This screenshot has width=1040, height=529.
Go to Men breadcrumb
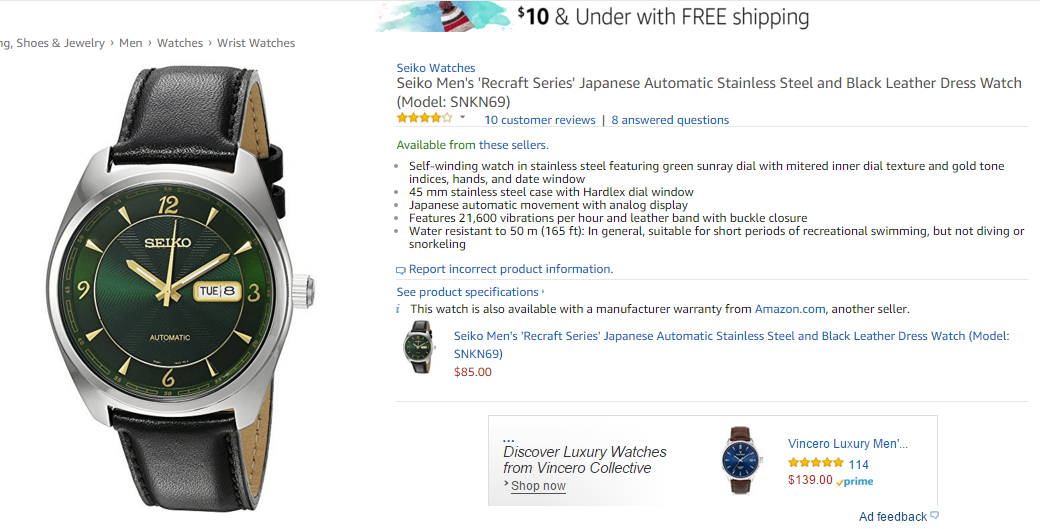point(131,43)
